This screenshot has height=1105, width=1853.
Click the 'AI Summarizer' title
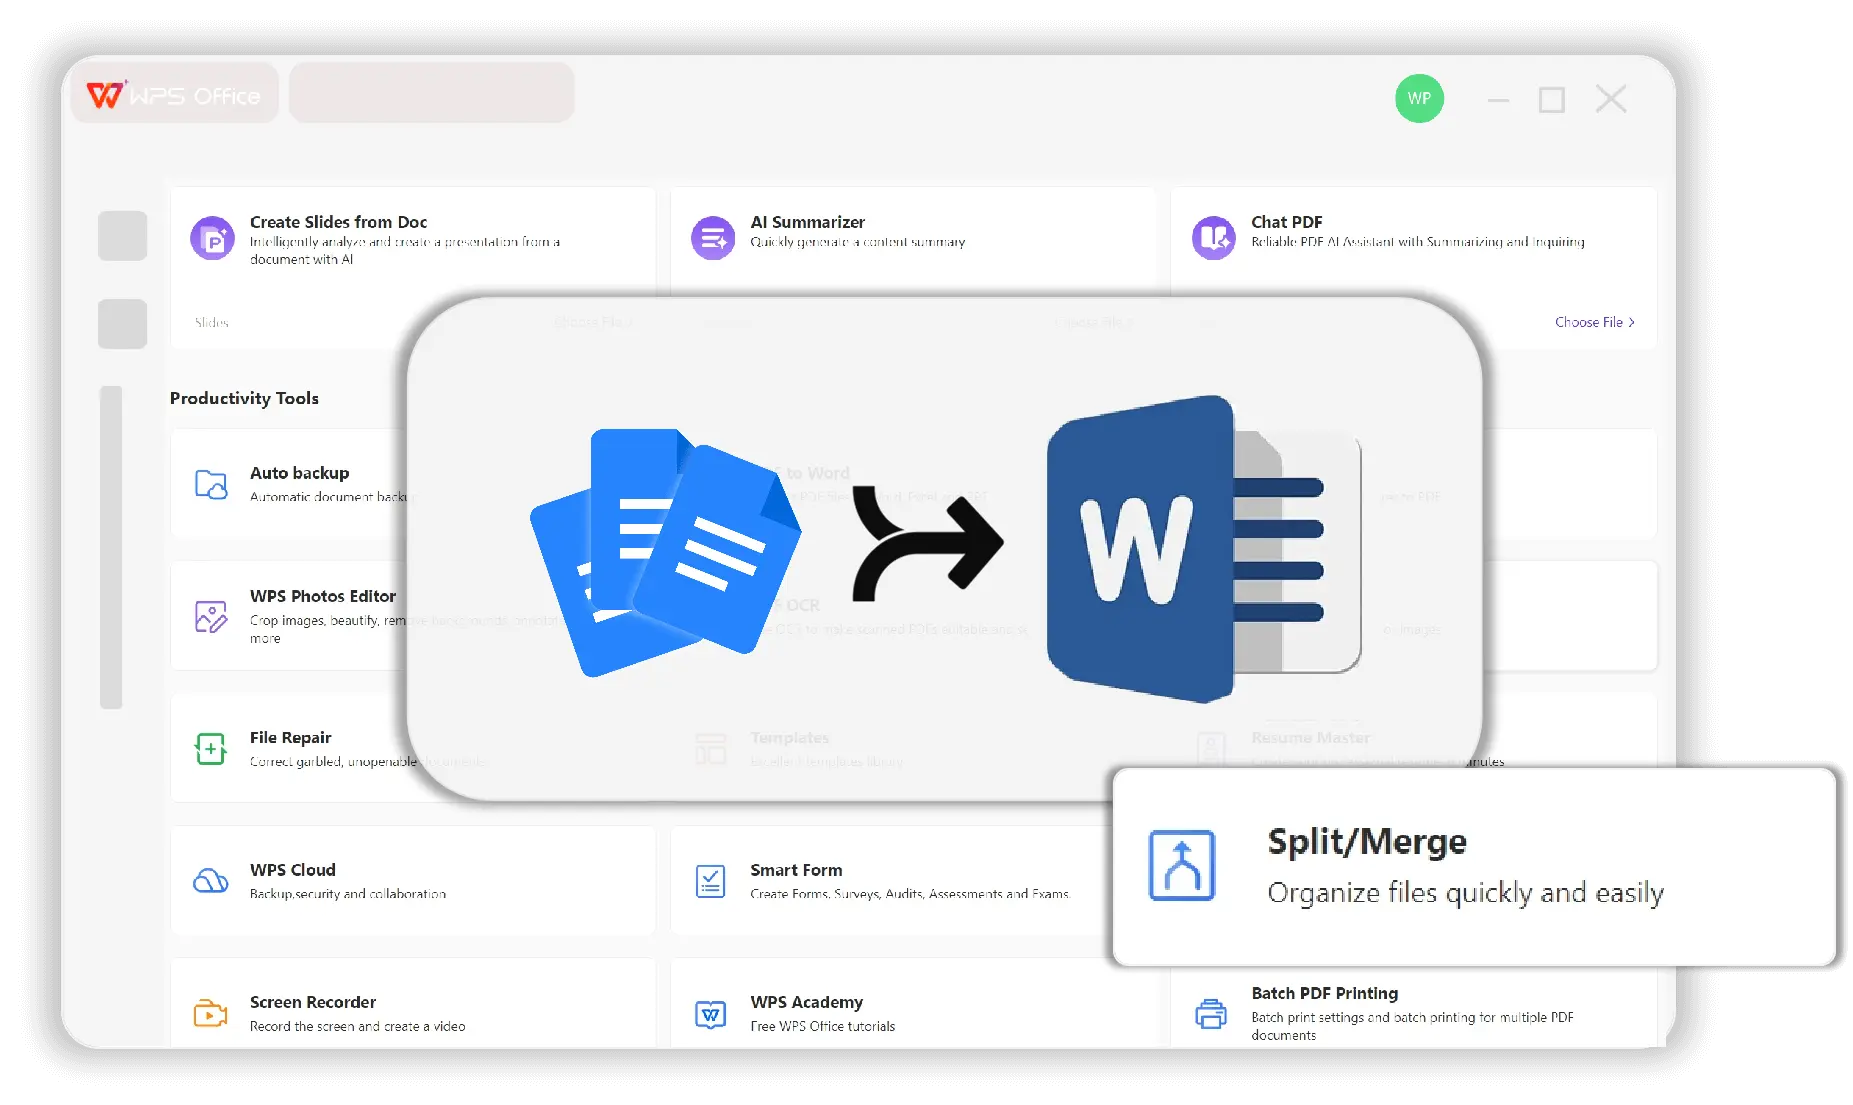coord(808,222)
